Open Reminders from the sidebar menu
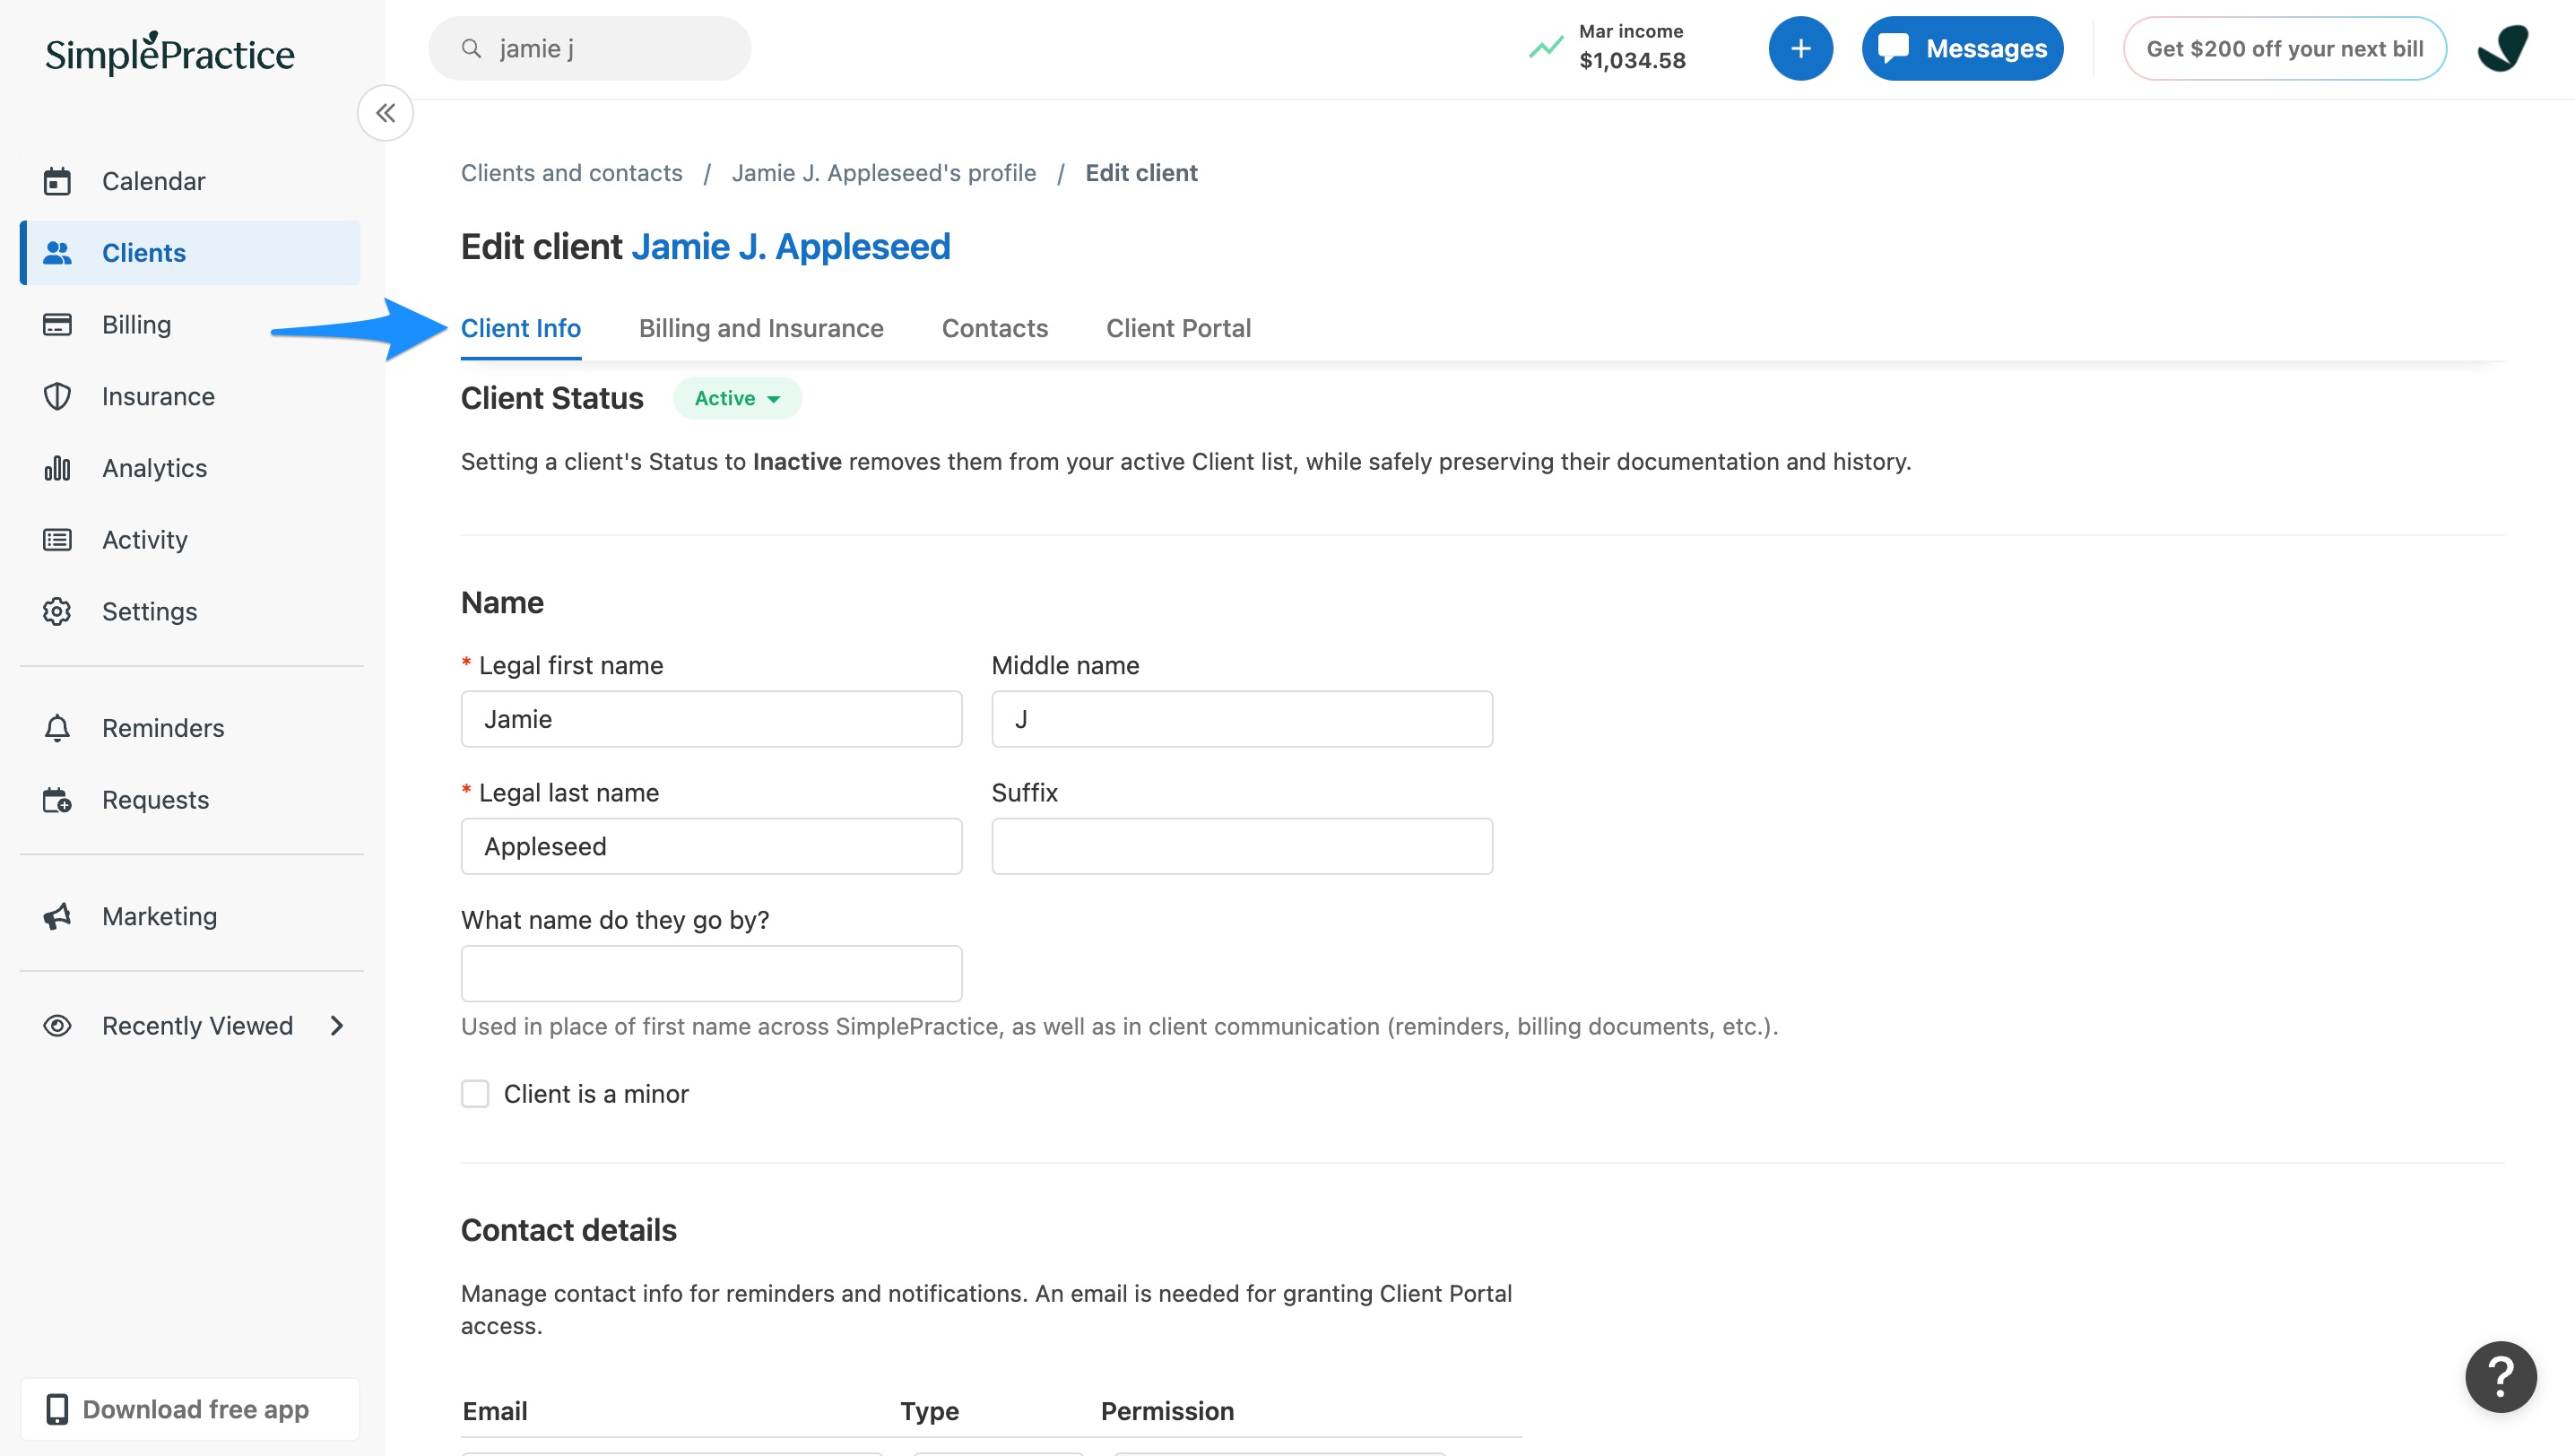 tap(190, 728)
